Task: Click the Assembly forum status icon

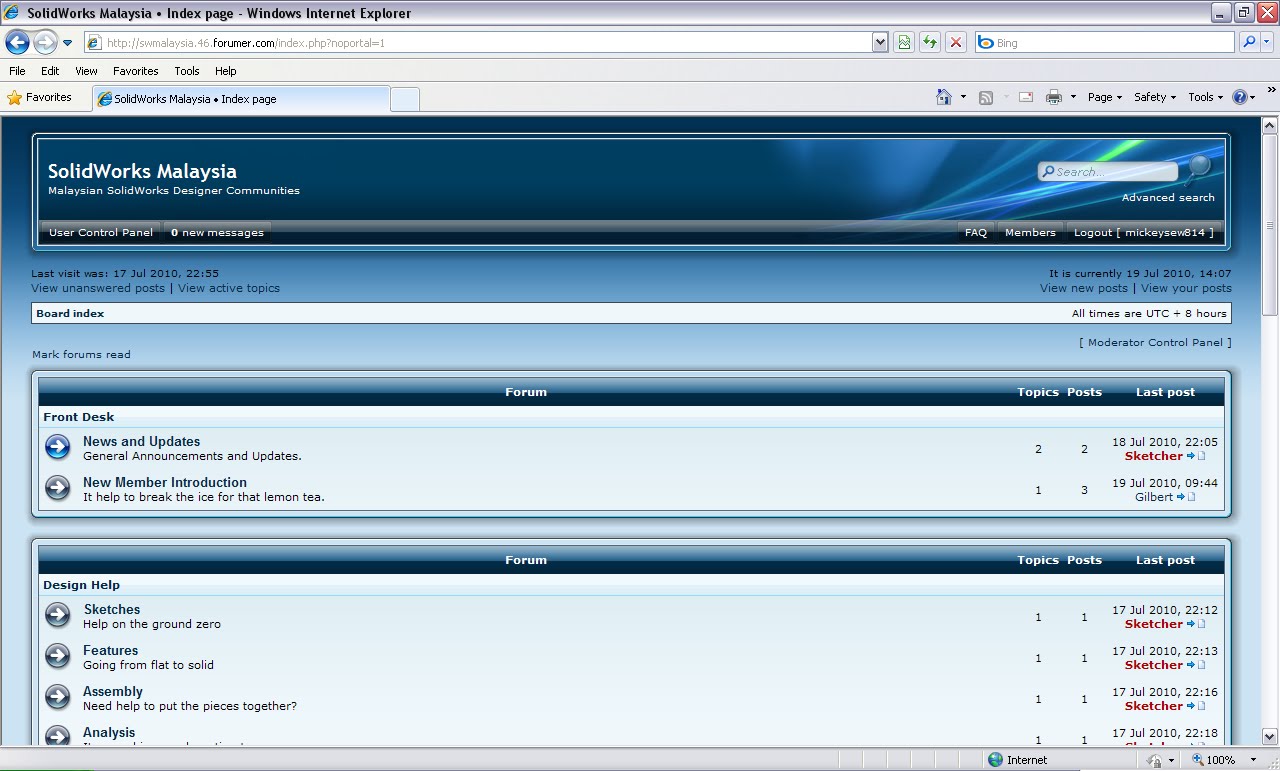Action: (x=58, y=697)
